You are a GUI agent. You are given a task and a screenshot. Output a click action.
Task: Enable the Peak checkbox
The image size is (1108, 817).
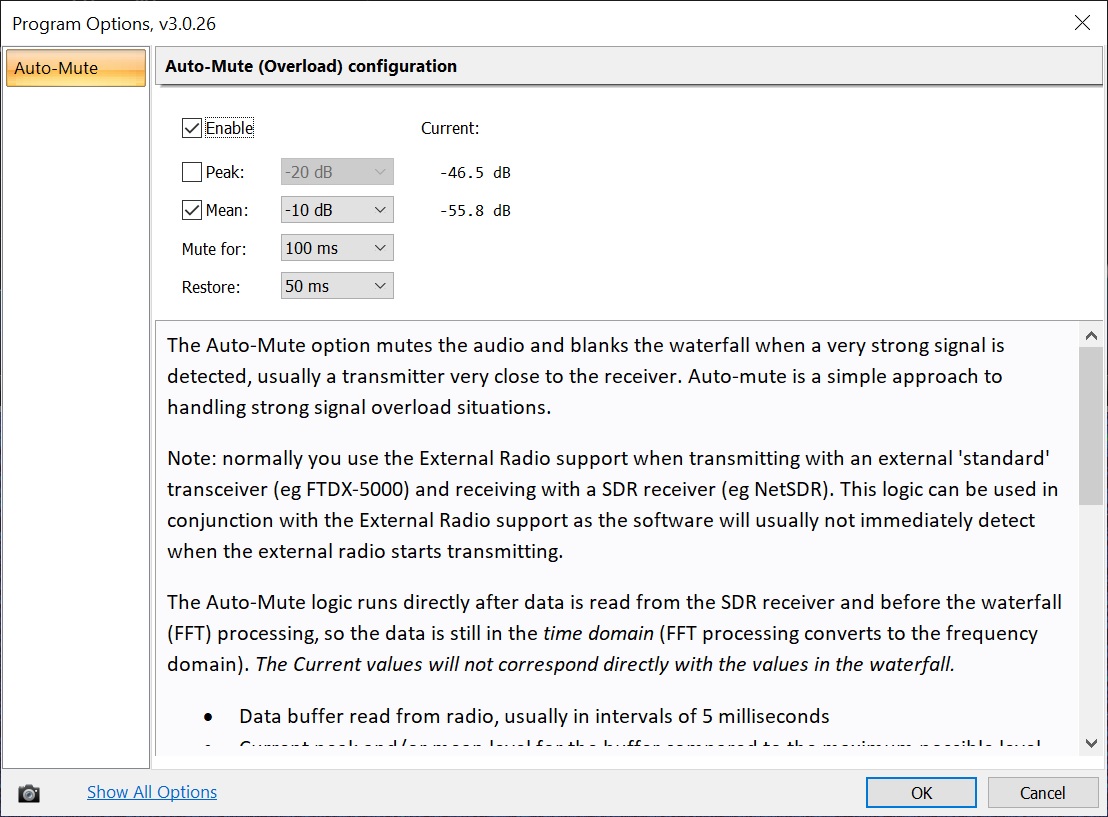point(192,172)
